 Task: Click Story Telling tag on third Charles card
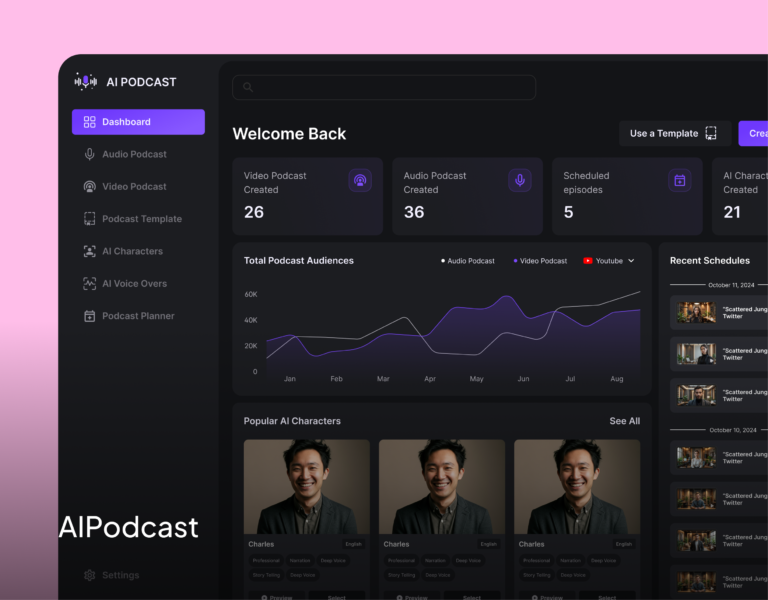pyautogui.click(x=537, y=575)
